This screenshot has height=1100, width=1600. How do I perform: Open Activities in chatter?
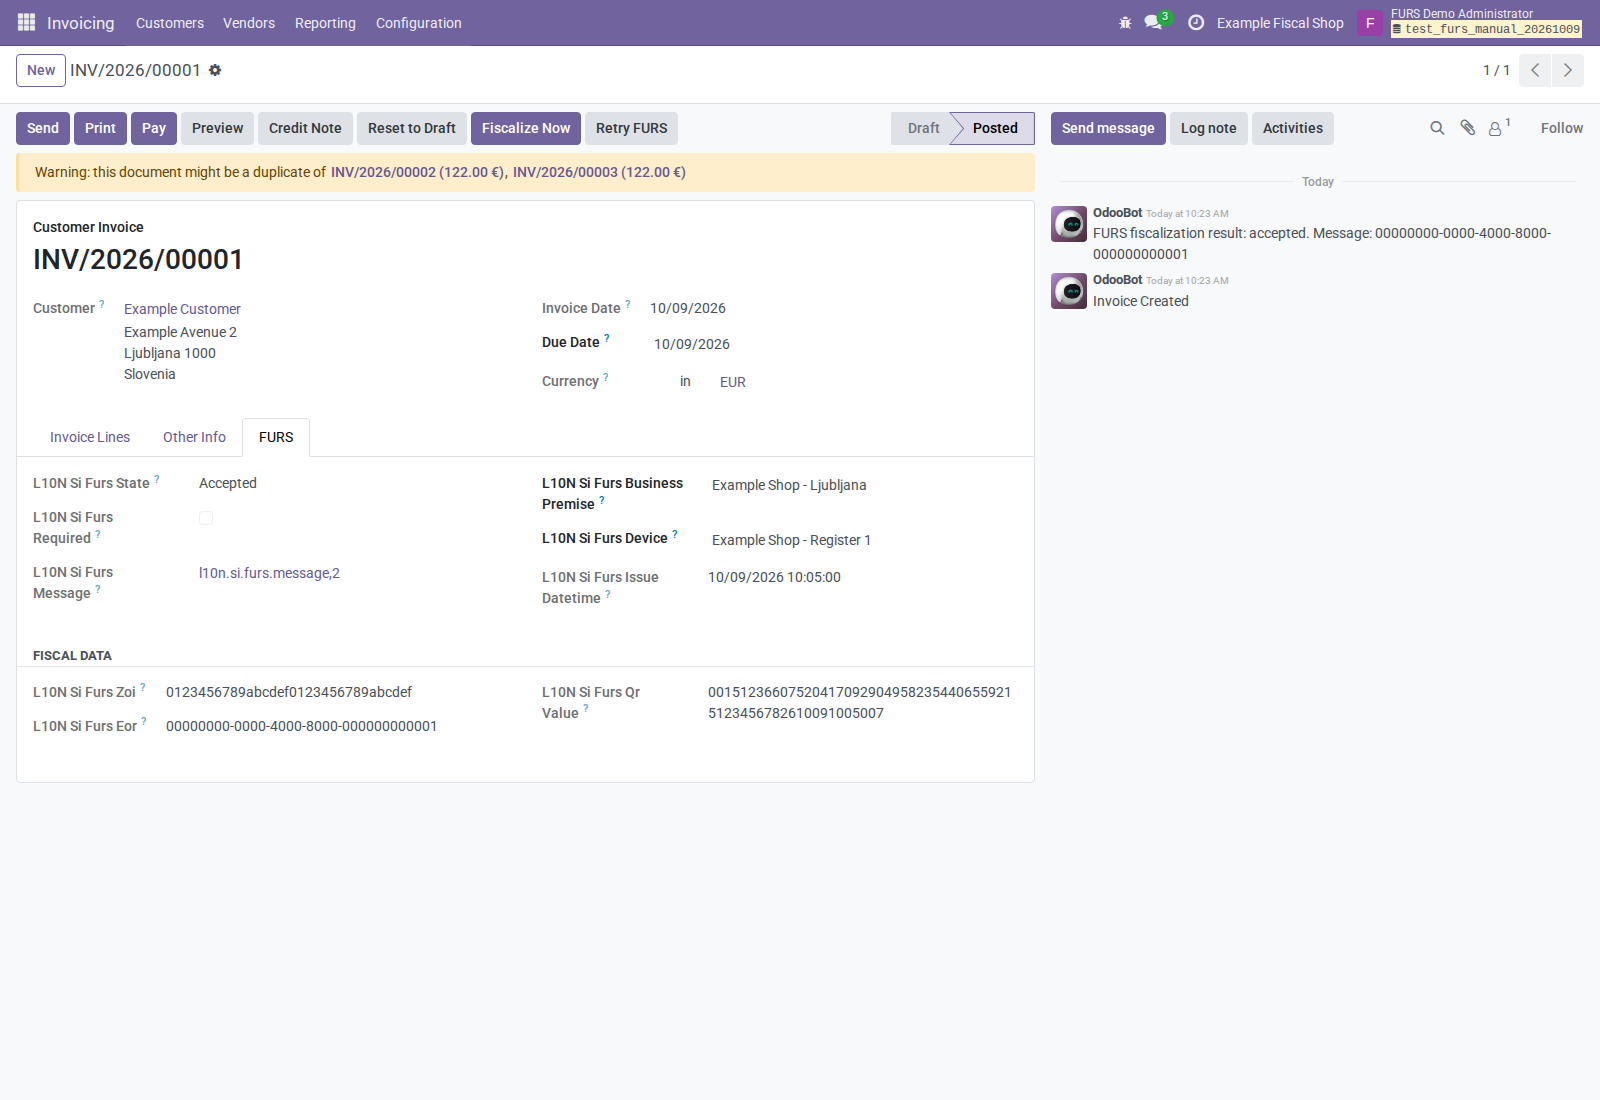(1292, 128)
